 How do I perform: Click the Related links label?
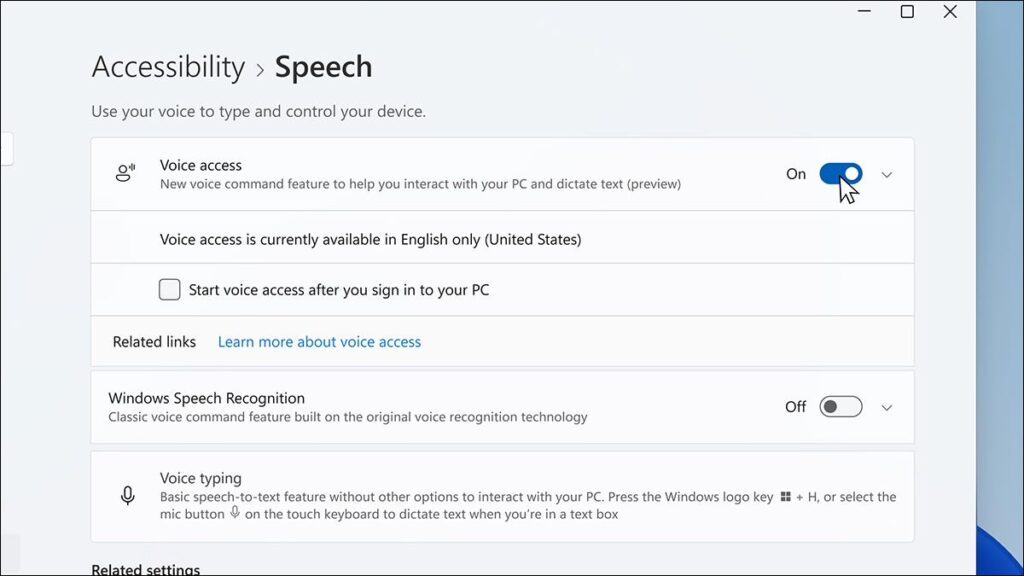click(154, 342)
